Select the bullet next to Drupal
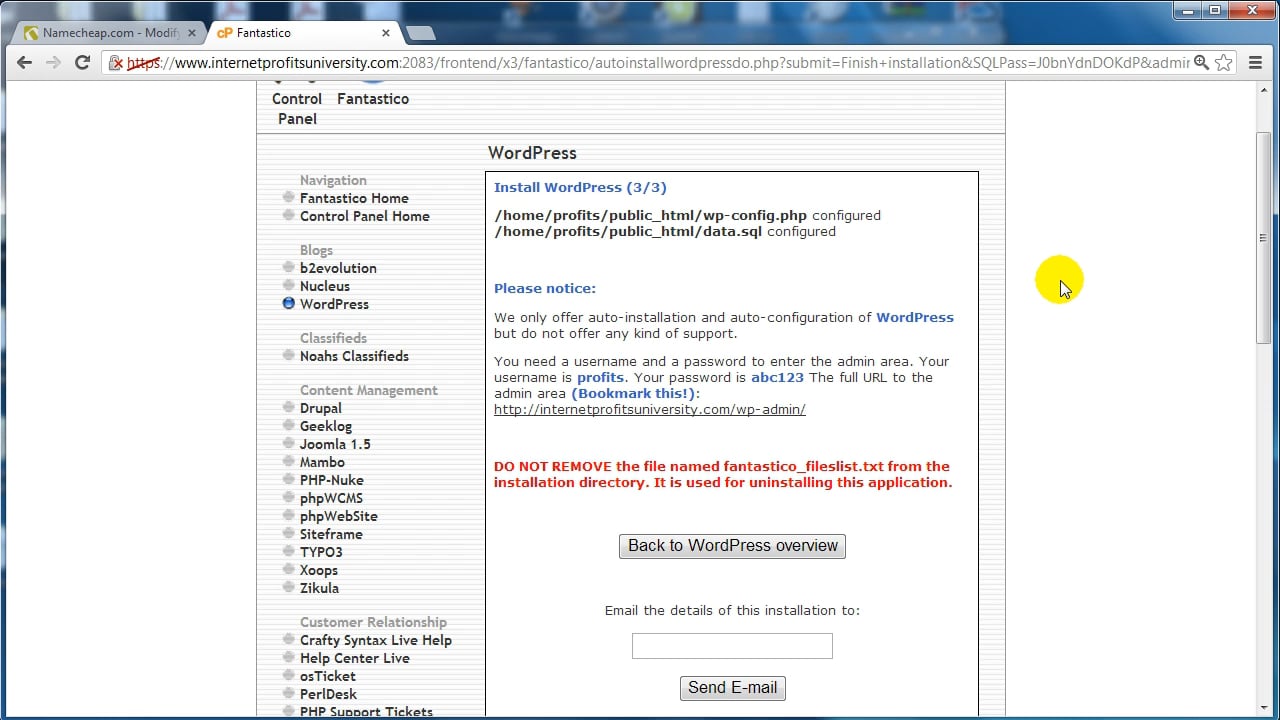 (288, 408)
